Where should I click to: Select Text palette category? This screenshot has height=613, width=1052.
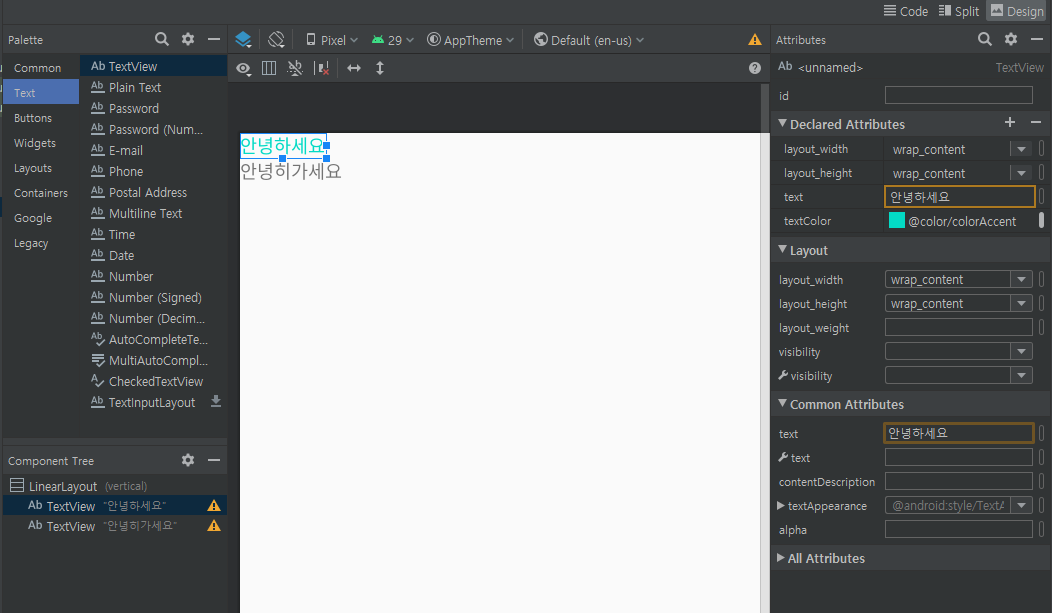tap(41, 93)
